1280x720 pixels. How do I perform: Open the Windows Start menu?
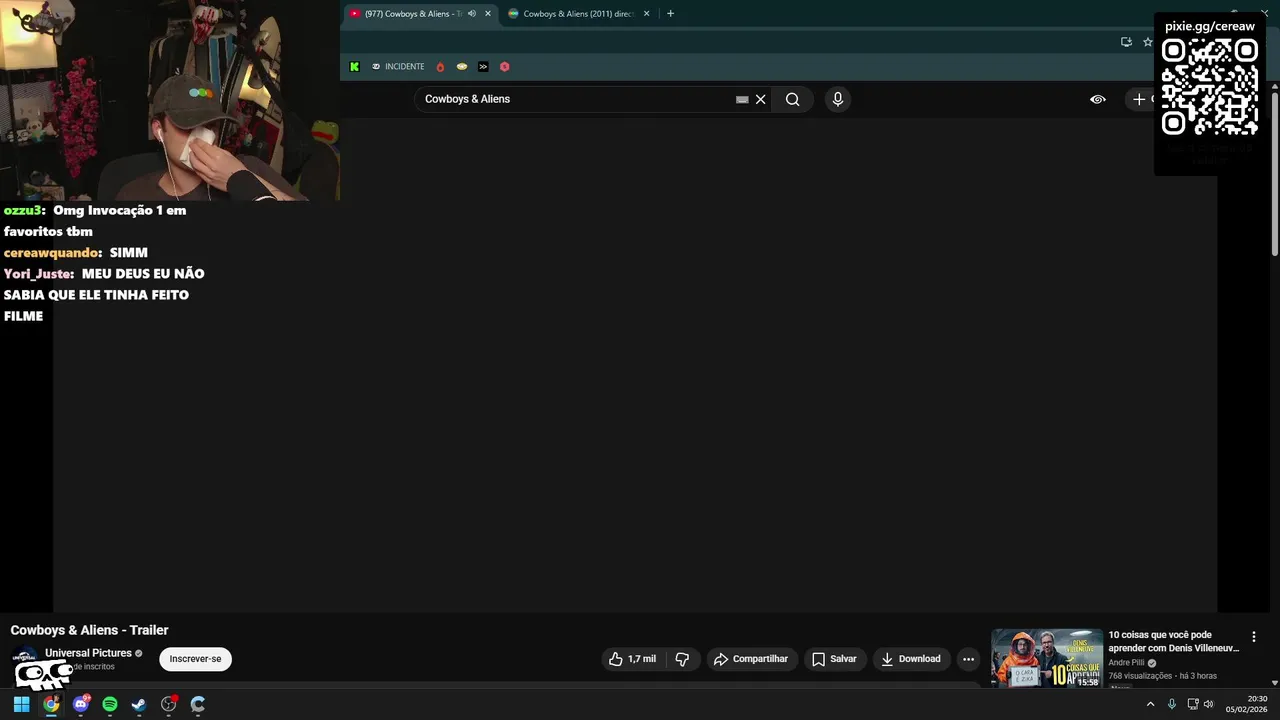(x=21, y=704)
